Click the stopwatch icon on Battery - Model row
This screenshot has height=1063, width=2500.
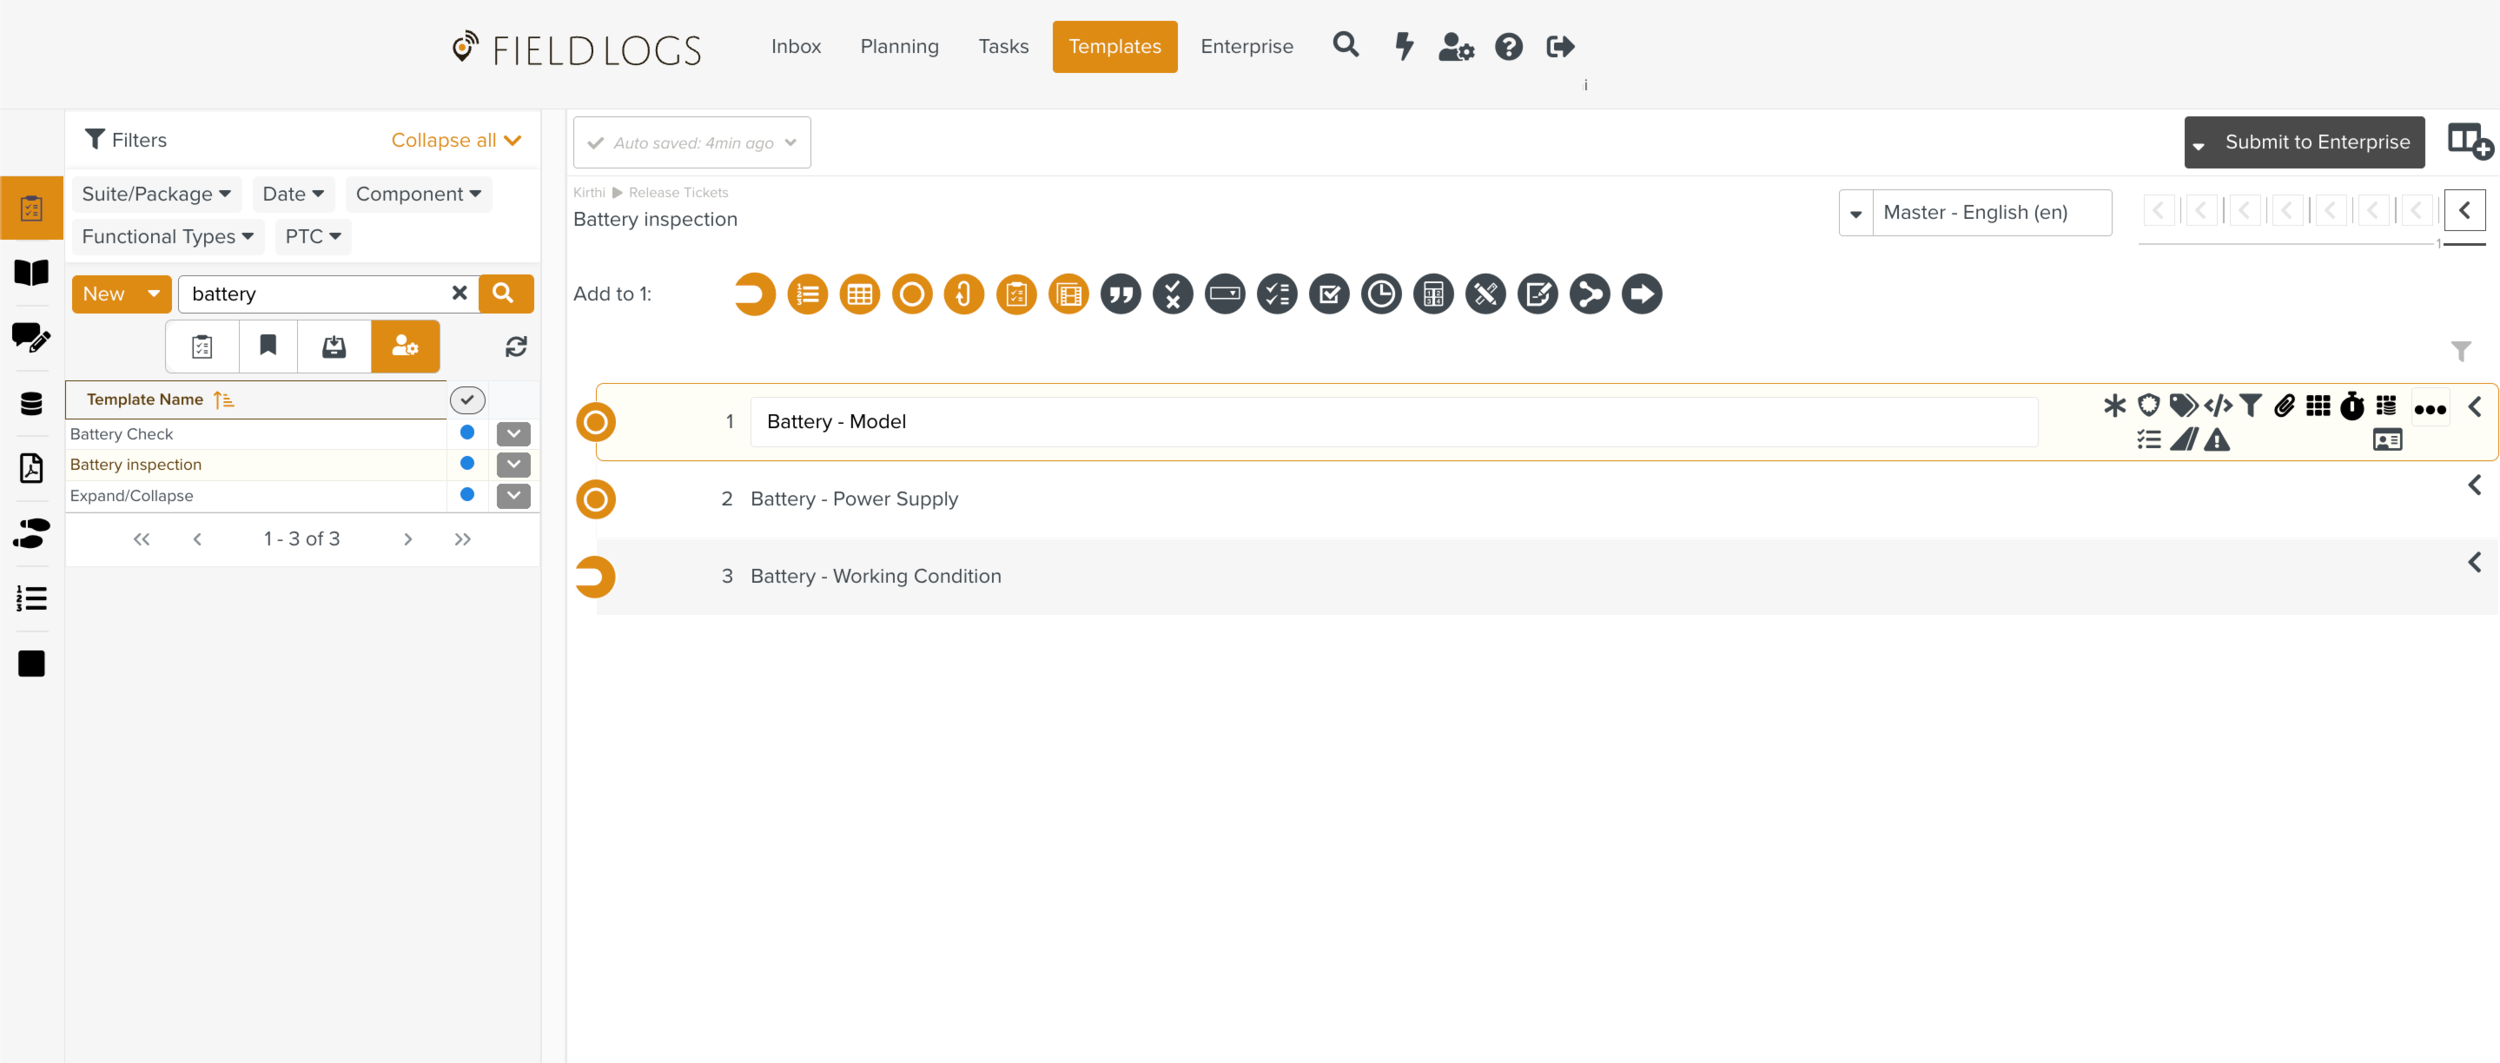coord(2352,405)
